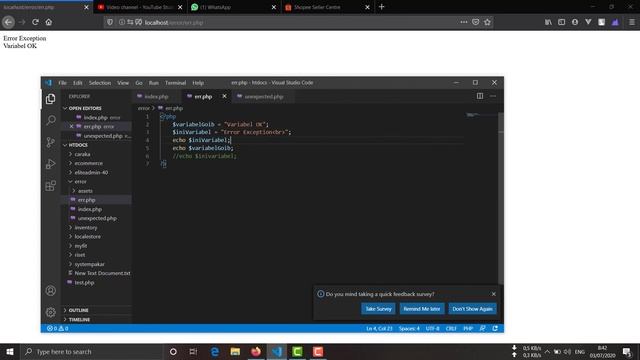
Task: Click the Firefox back button
Action: point(9,22)
